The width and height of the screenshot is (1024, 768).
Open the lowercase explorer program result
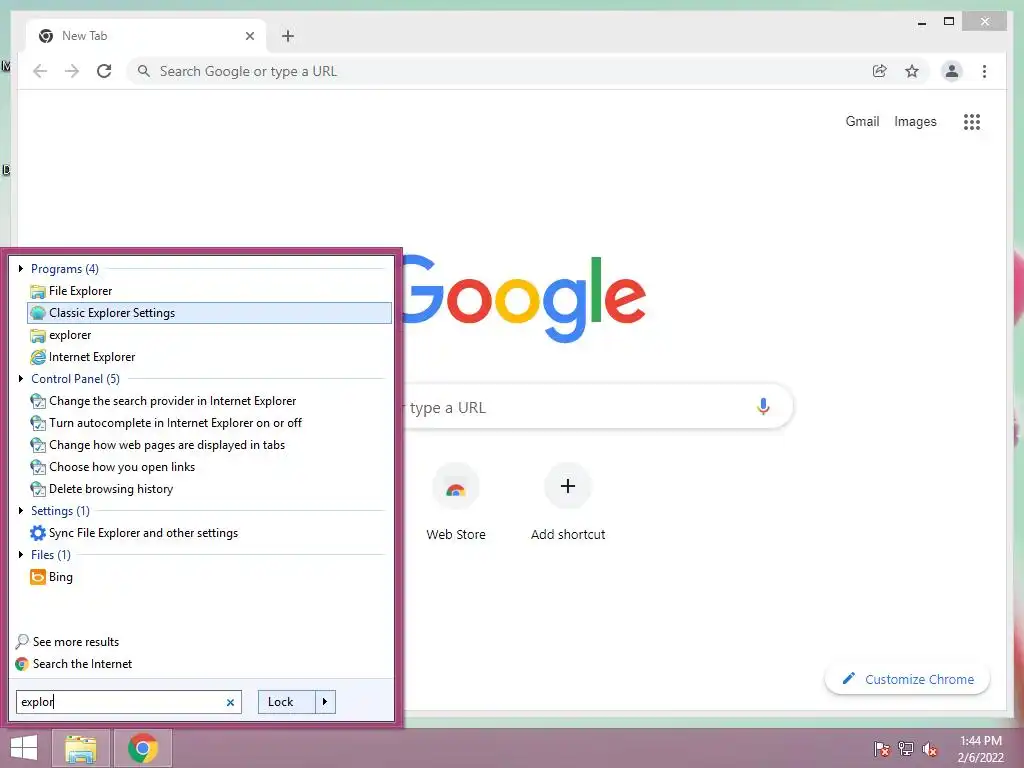point(209,335)
